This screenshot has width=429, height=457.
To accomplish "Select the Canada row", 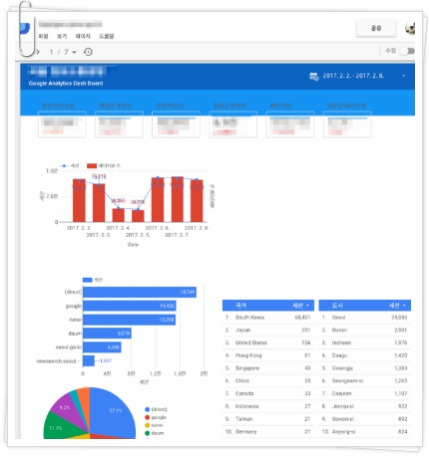I will [268, 393].
